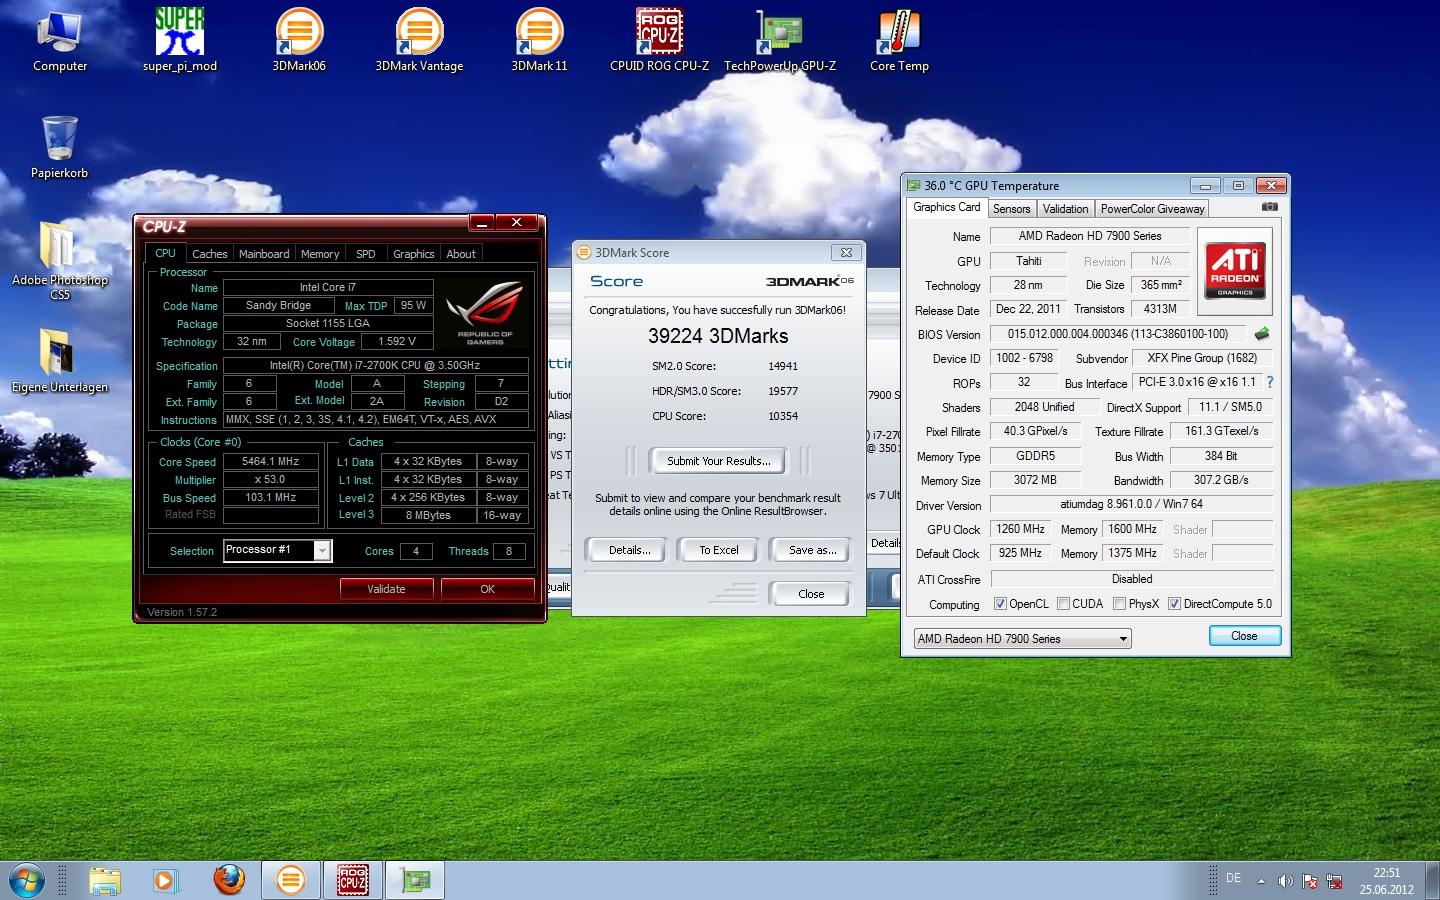
Task: Click the Close button in GPU-Z
Action: click(1244, 636)
